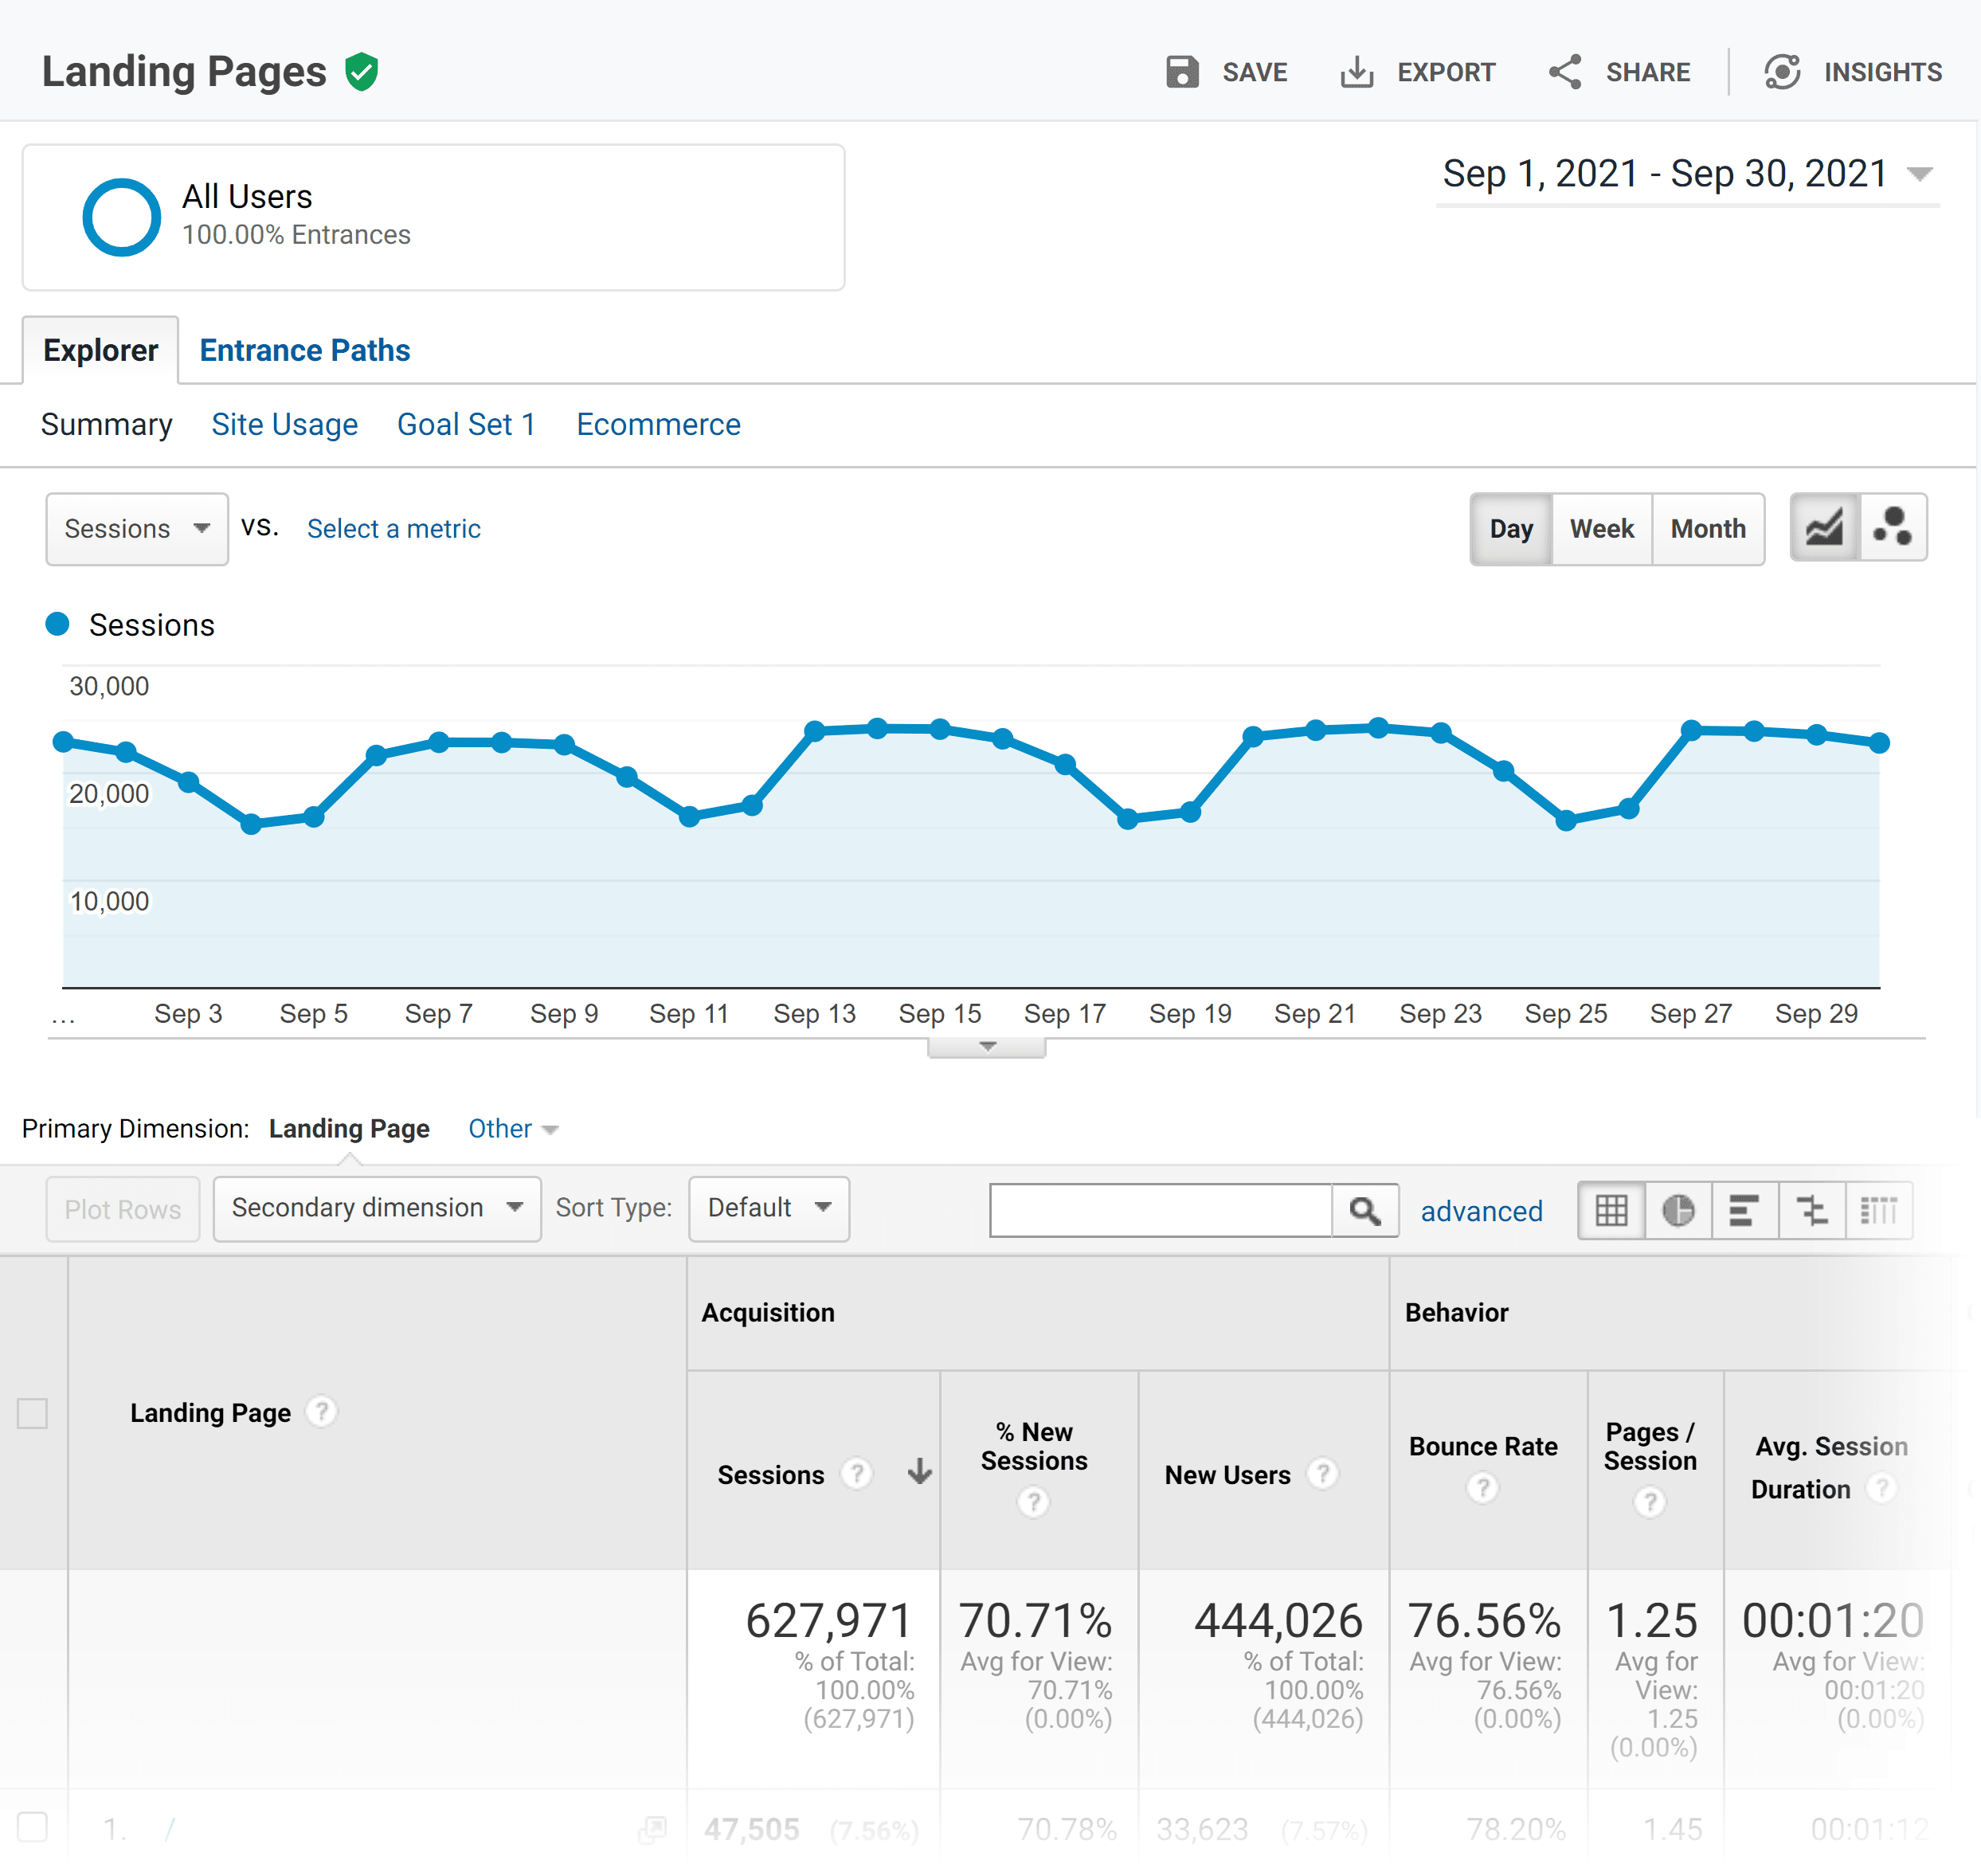Toggle the Day view button
Image resolution: width=1981 pixels, height=1876 pixels.
(x=1509, y=527)
